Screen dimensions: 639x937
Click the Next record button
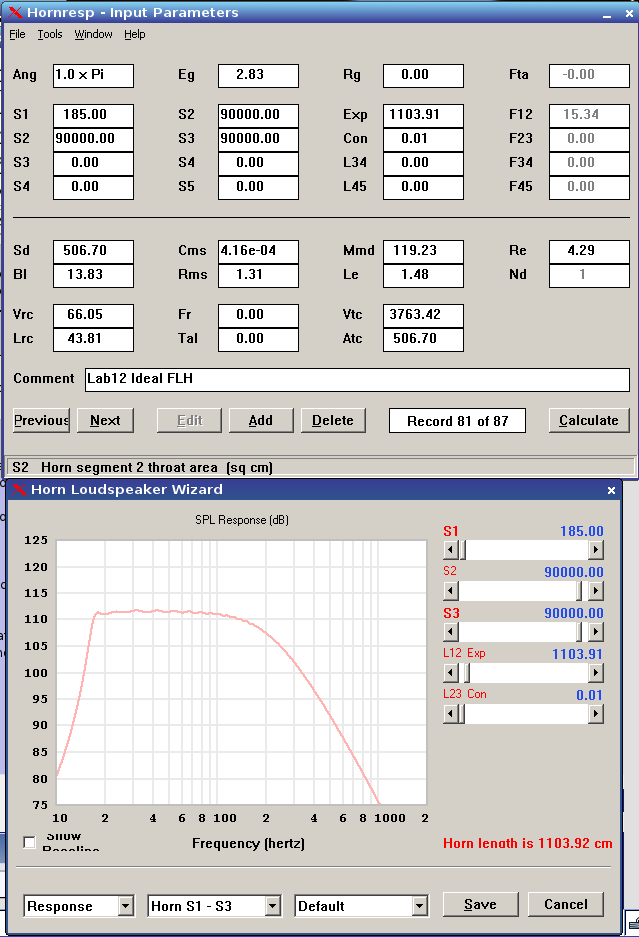point(105,420)
